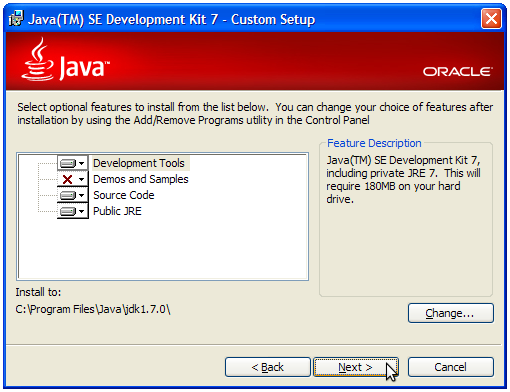Image resolution: width=510 pixels, height=392 pixels.
Task: Open Demos and Samples feature dropdown
Action: pos(72,179)
